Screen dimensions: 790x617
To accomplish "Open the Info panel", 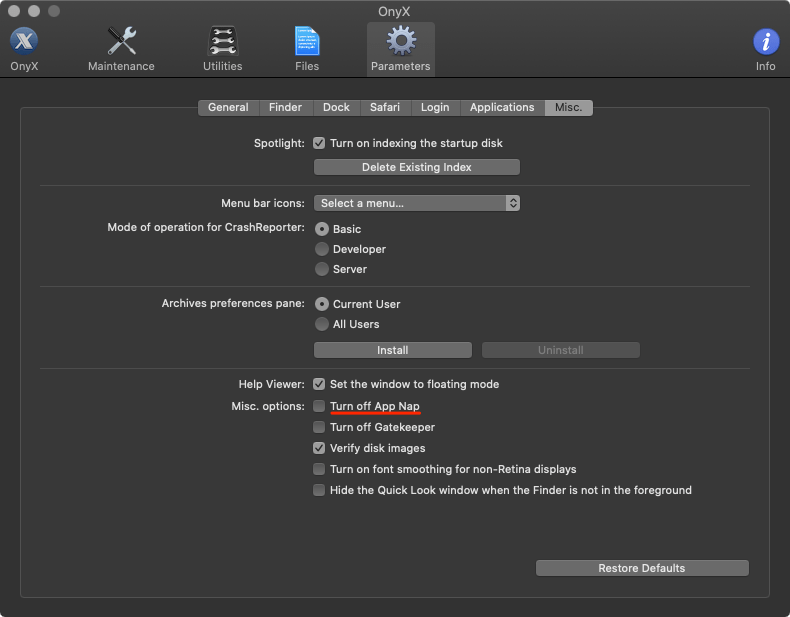I will 765,49.
